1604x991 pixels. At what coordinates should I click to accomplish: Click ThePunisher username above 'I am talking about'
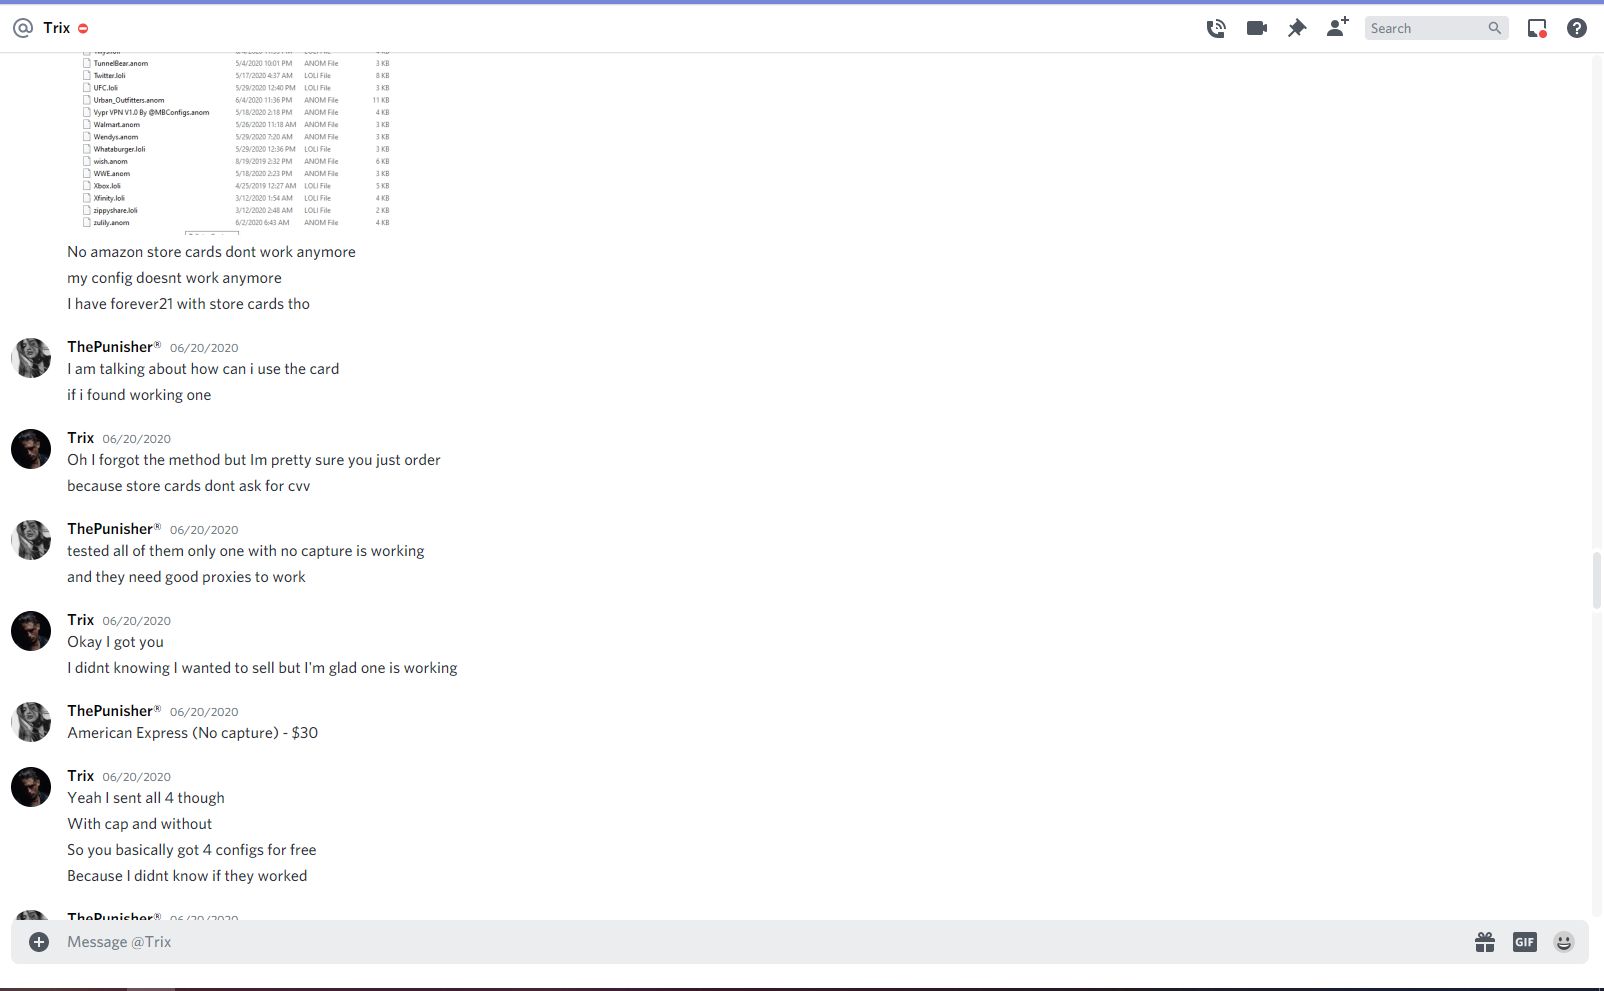(114, 347)
